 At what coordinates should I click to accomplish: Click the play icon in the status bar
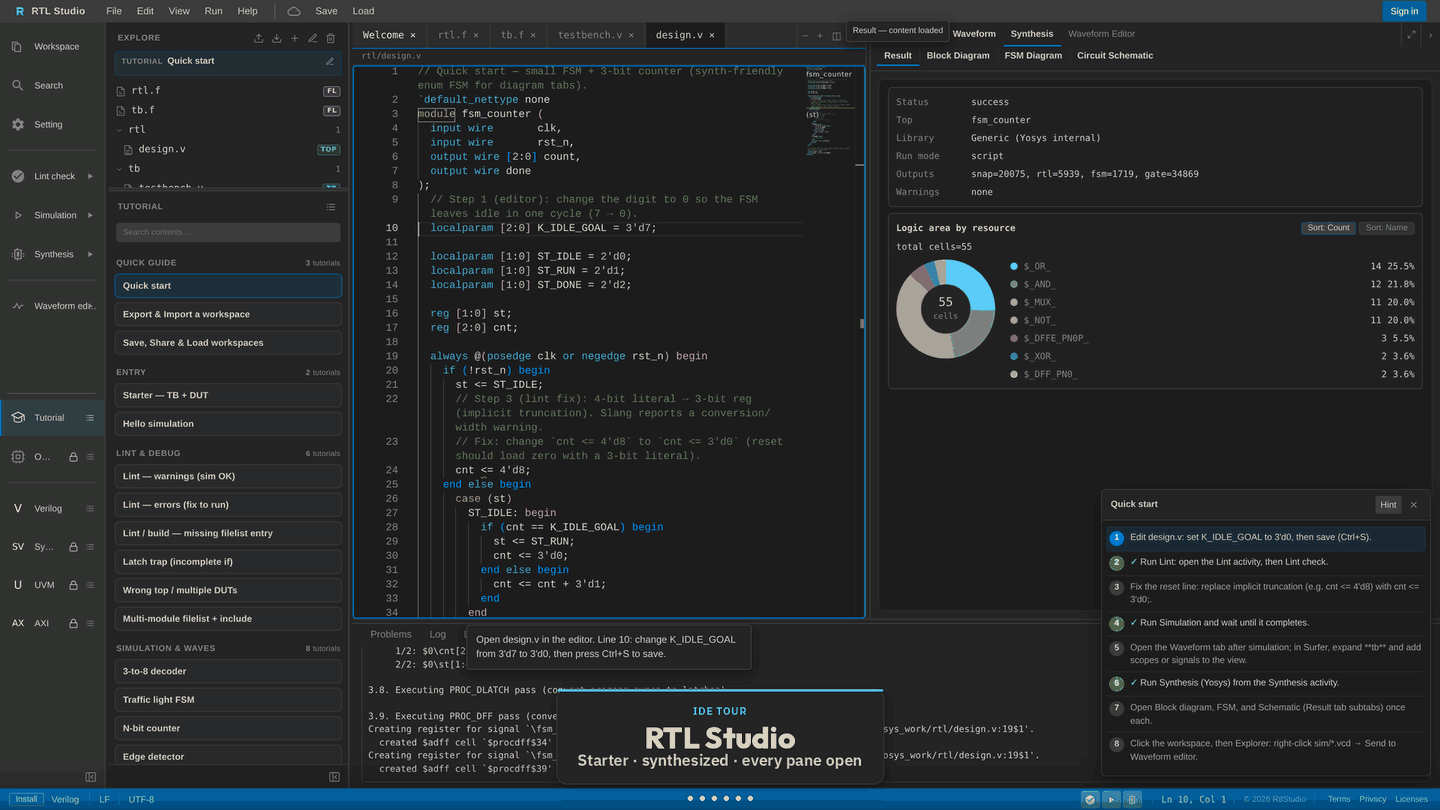1111,799
